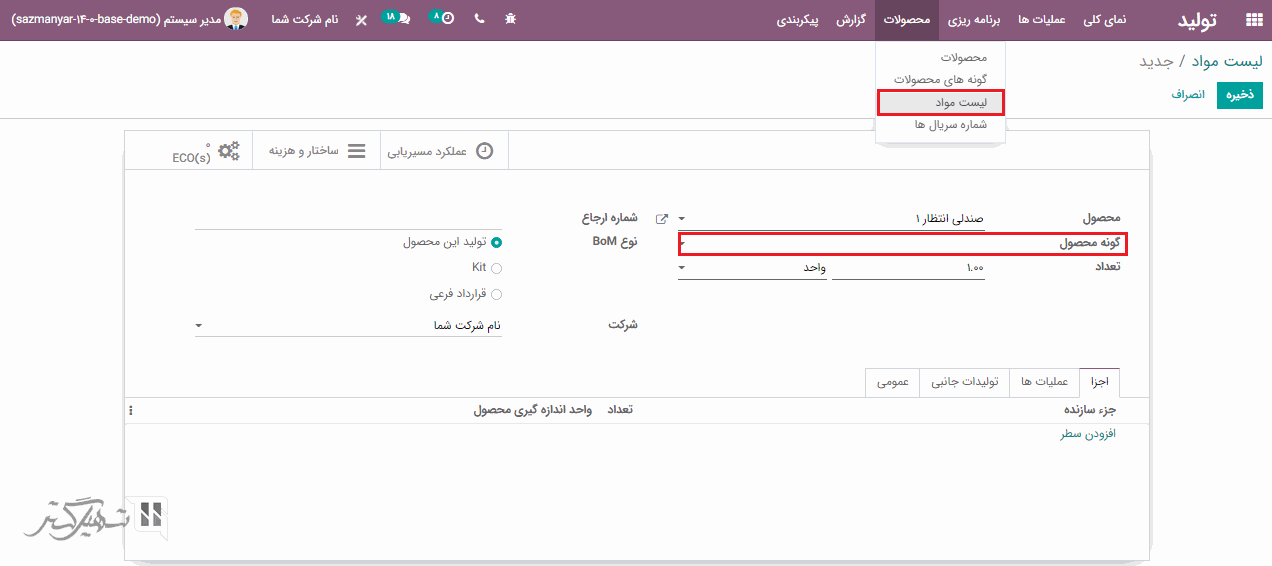
Task: Open external link icon beside product field
Action: [x=661, y=218]
